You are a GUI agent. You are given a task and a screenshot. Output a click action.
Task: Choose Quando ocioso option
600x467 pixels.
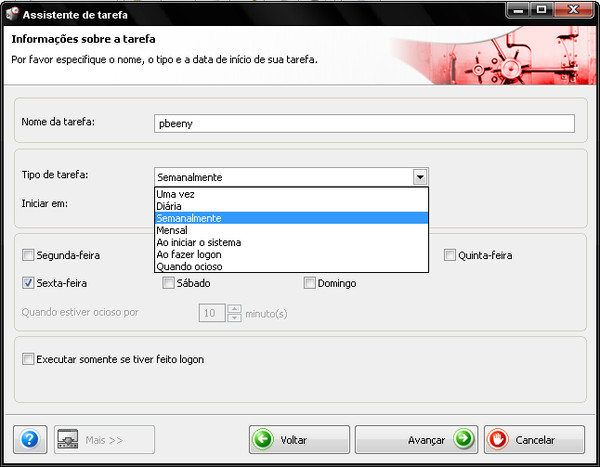tap(291, 266)
